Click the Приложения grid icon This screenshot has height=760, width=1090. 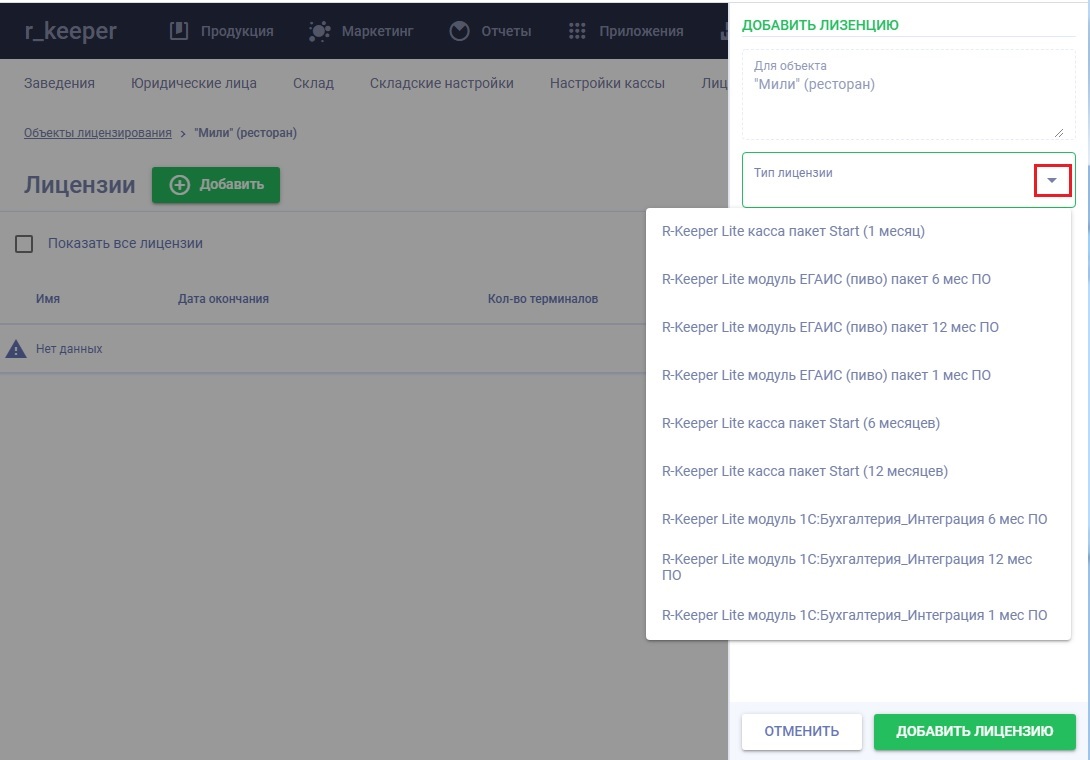(577, 31)
